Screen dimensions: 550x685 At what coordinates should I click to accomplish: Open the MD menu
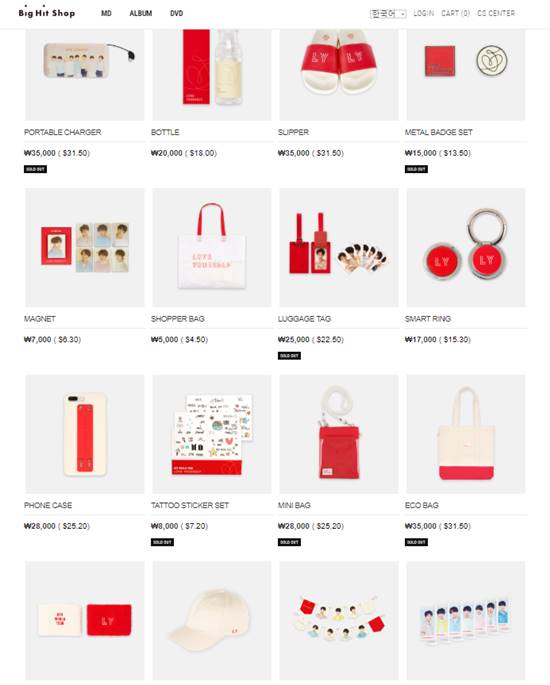coord(106,14)
